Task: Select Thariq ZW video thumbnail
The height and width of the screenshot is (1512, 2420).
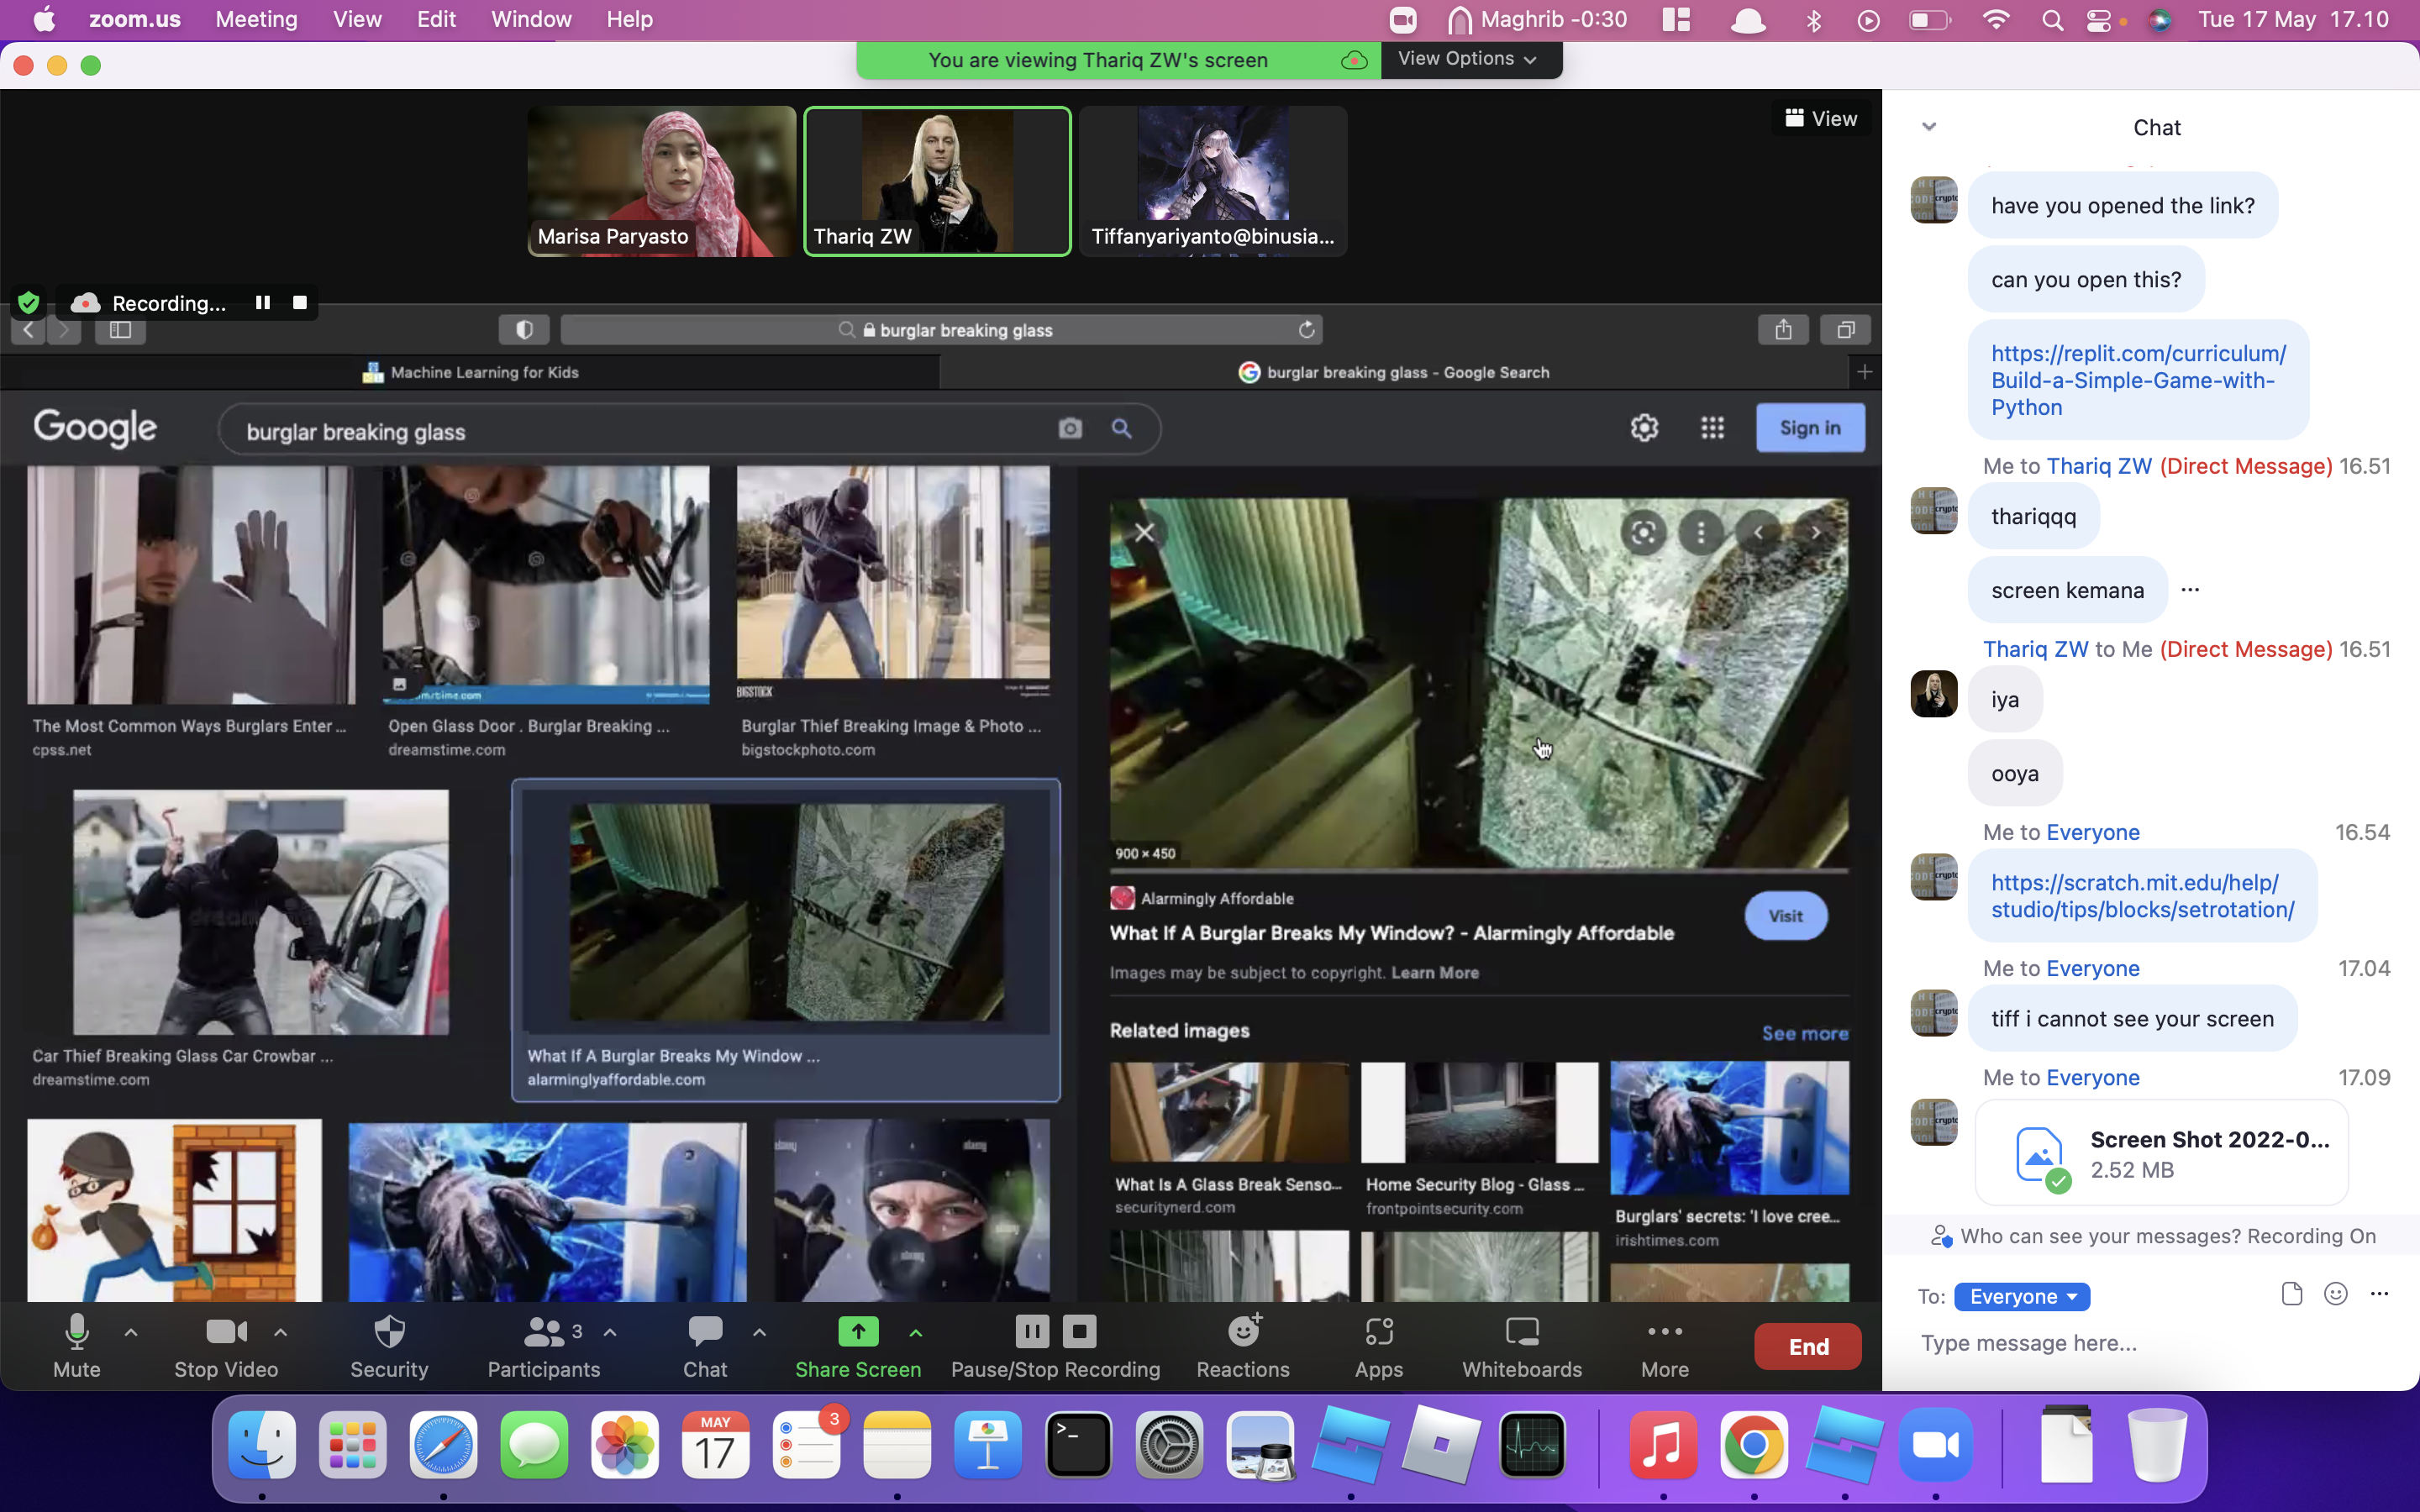Action: pos(937,181)
